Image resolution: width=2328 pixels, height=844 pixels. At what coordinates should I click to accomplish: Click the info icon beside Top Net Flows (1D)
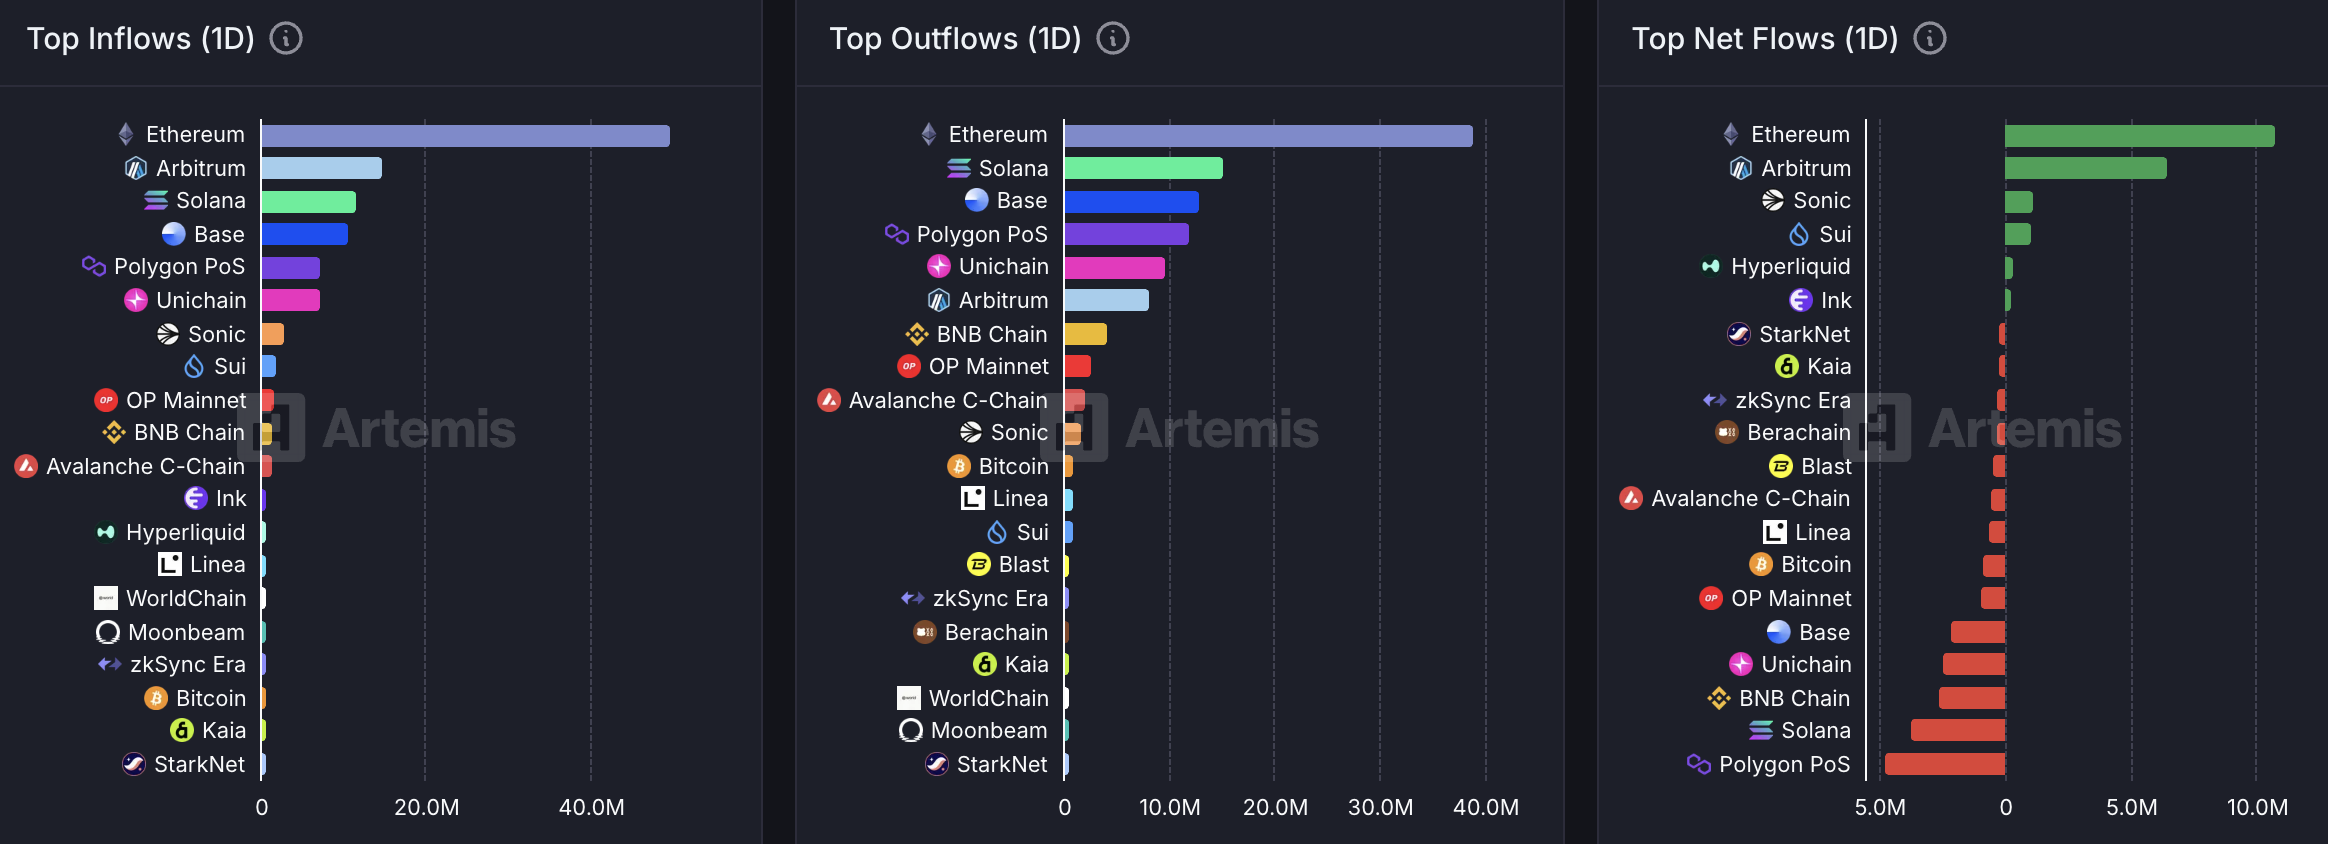click(x=1930, y=38)
